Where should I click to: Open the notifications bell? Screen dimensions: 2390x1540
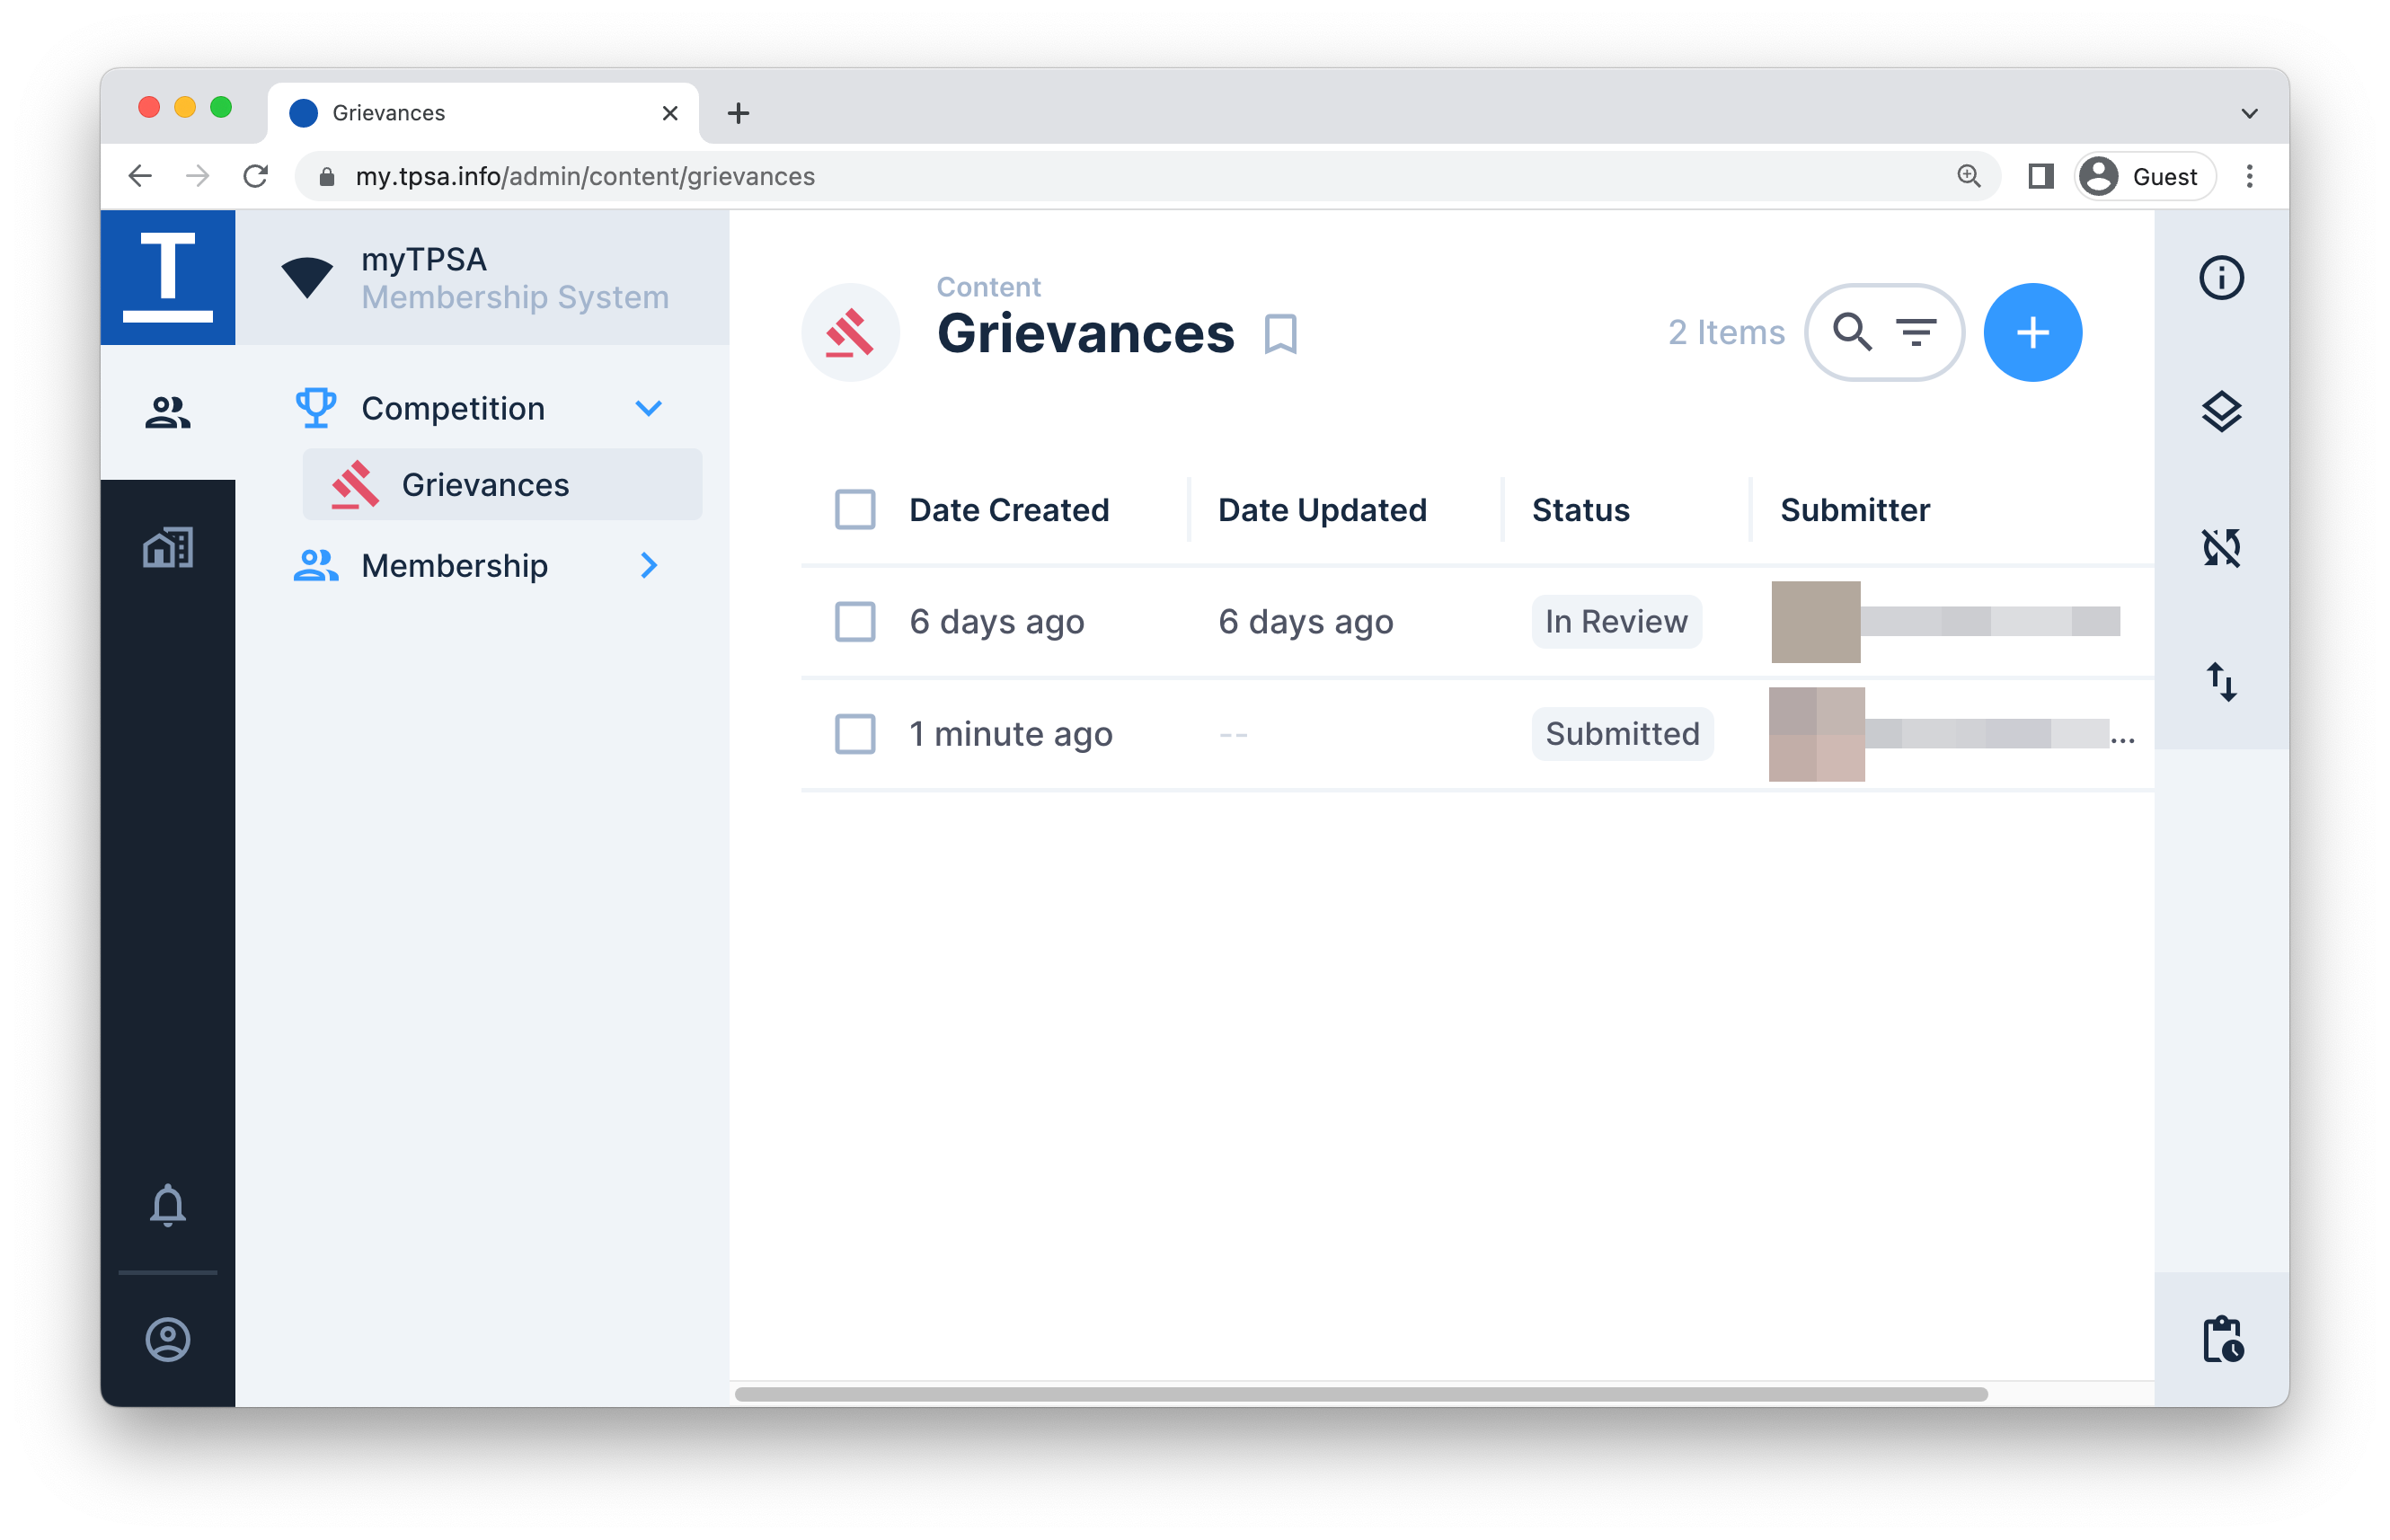(168, 1205)
